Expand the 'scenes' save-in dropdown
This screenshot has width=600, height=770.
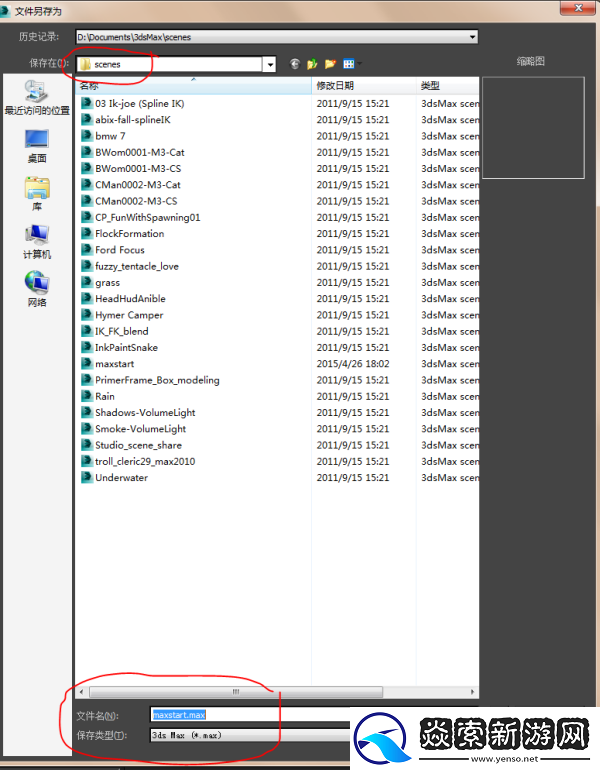click(269, 64)
